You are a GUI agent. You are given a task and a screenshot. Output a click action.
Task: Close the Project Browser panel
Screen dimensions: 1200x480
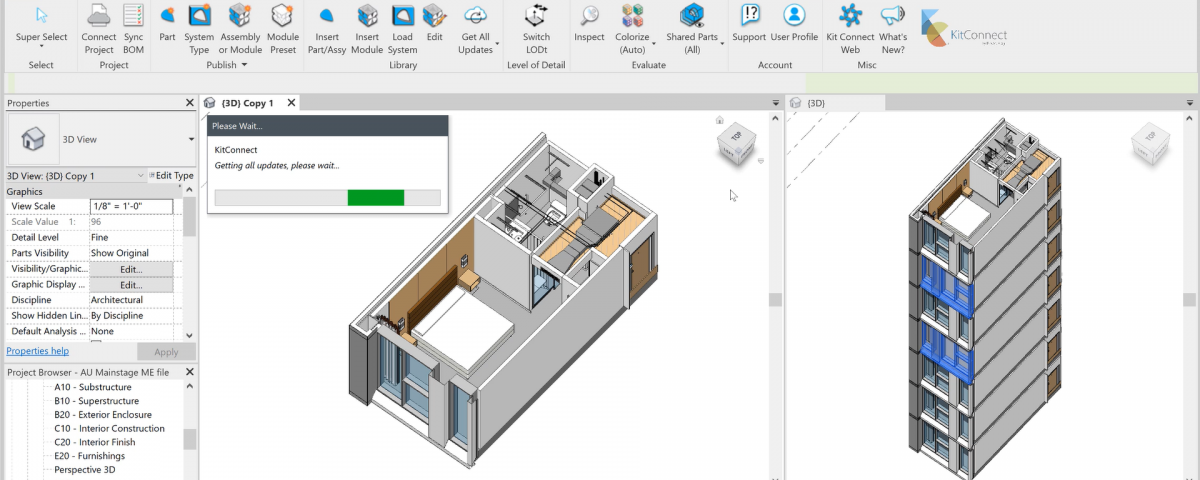point(189,372)
